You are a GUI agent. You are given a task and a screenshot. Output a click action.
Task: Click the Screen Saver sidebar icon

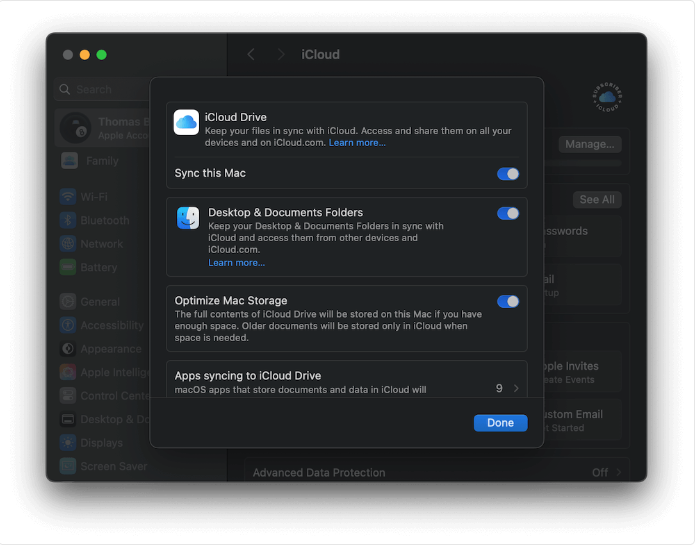[68, 466]
